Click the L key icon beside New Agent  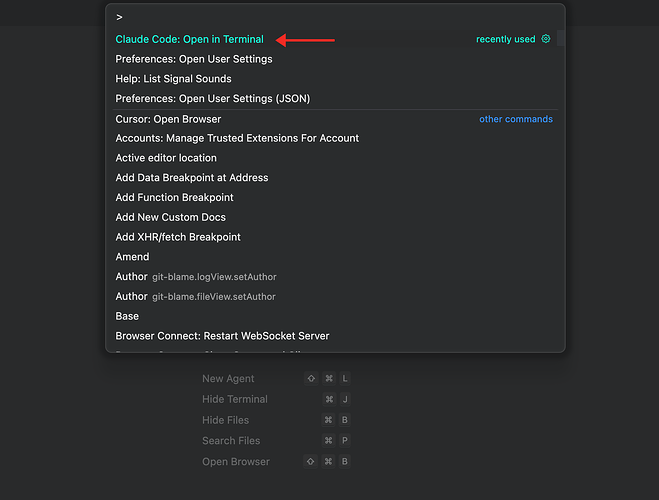click(345, 379)
